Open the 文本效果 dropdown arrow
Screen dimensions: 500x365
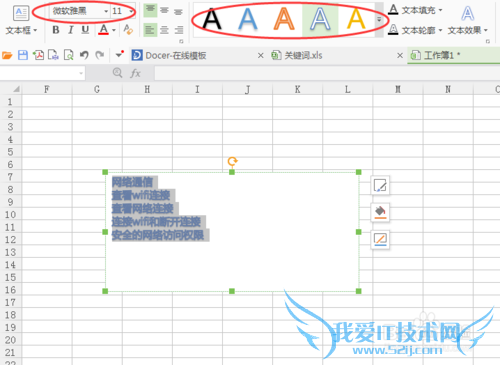(x=486, y=30)
